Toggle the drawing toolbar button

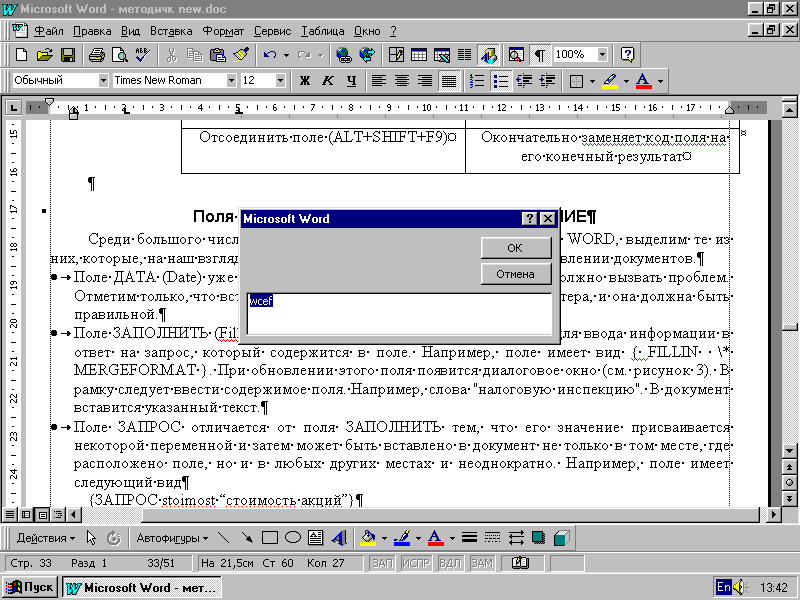pyautogui.click(x=488, y=55)
